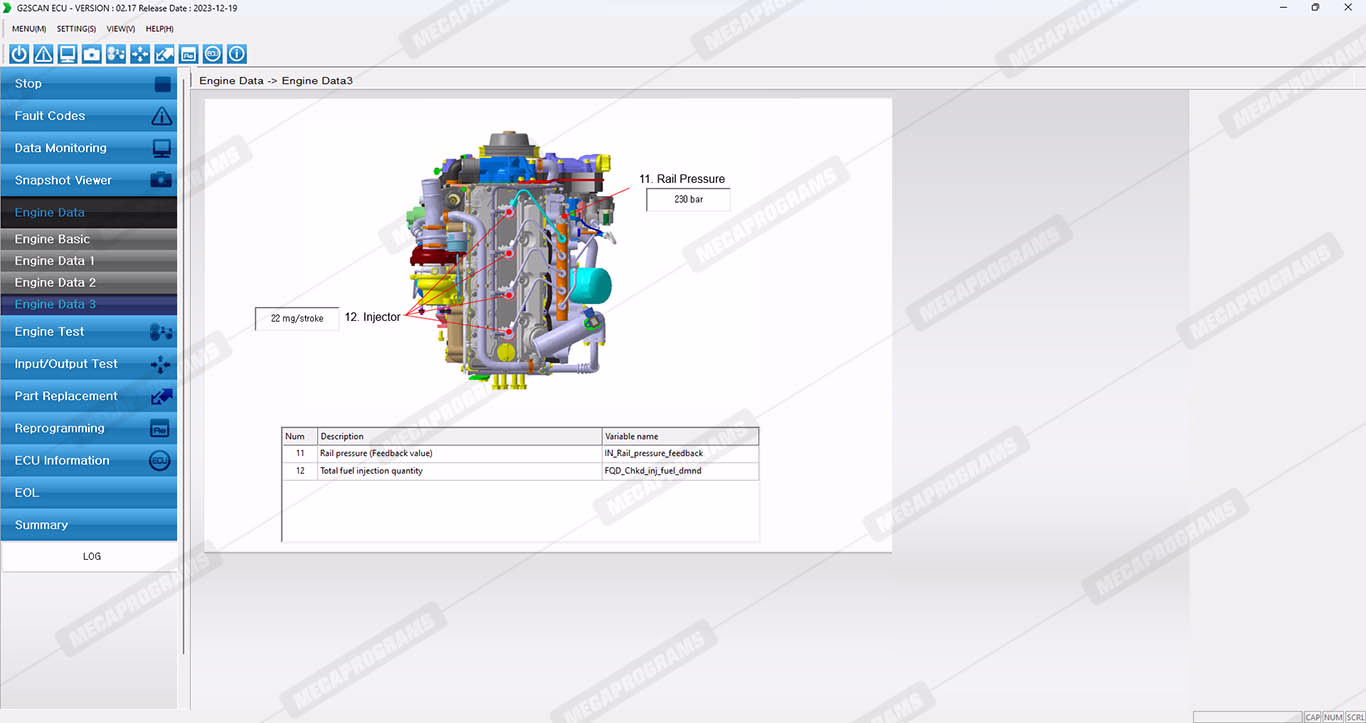Click the monitor toolbar icon for data monitoring
1366x723 pixels.
click(67, 54)
